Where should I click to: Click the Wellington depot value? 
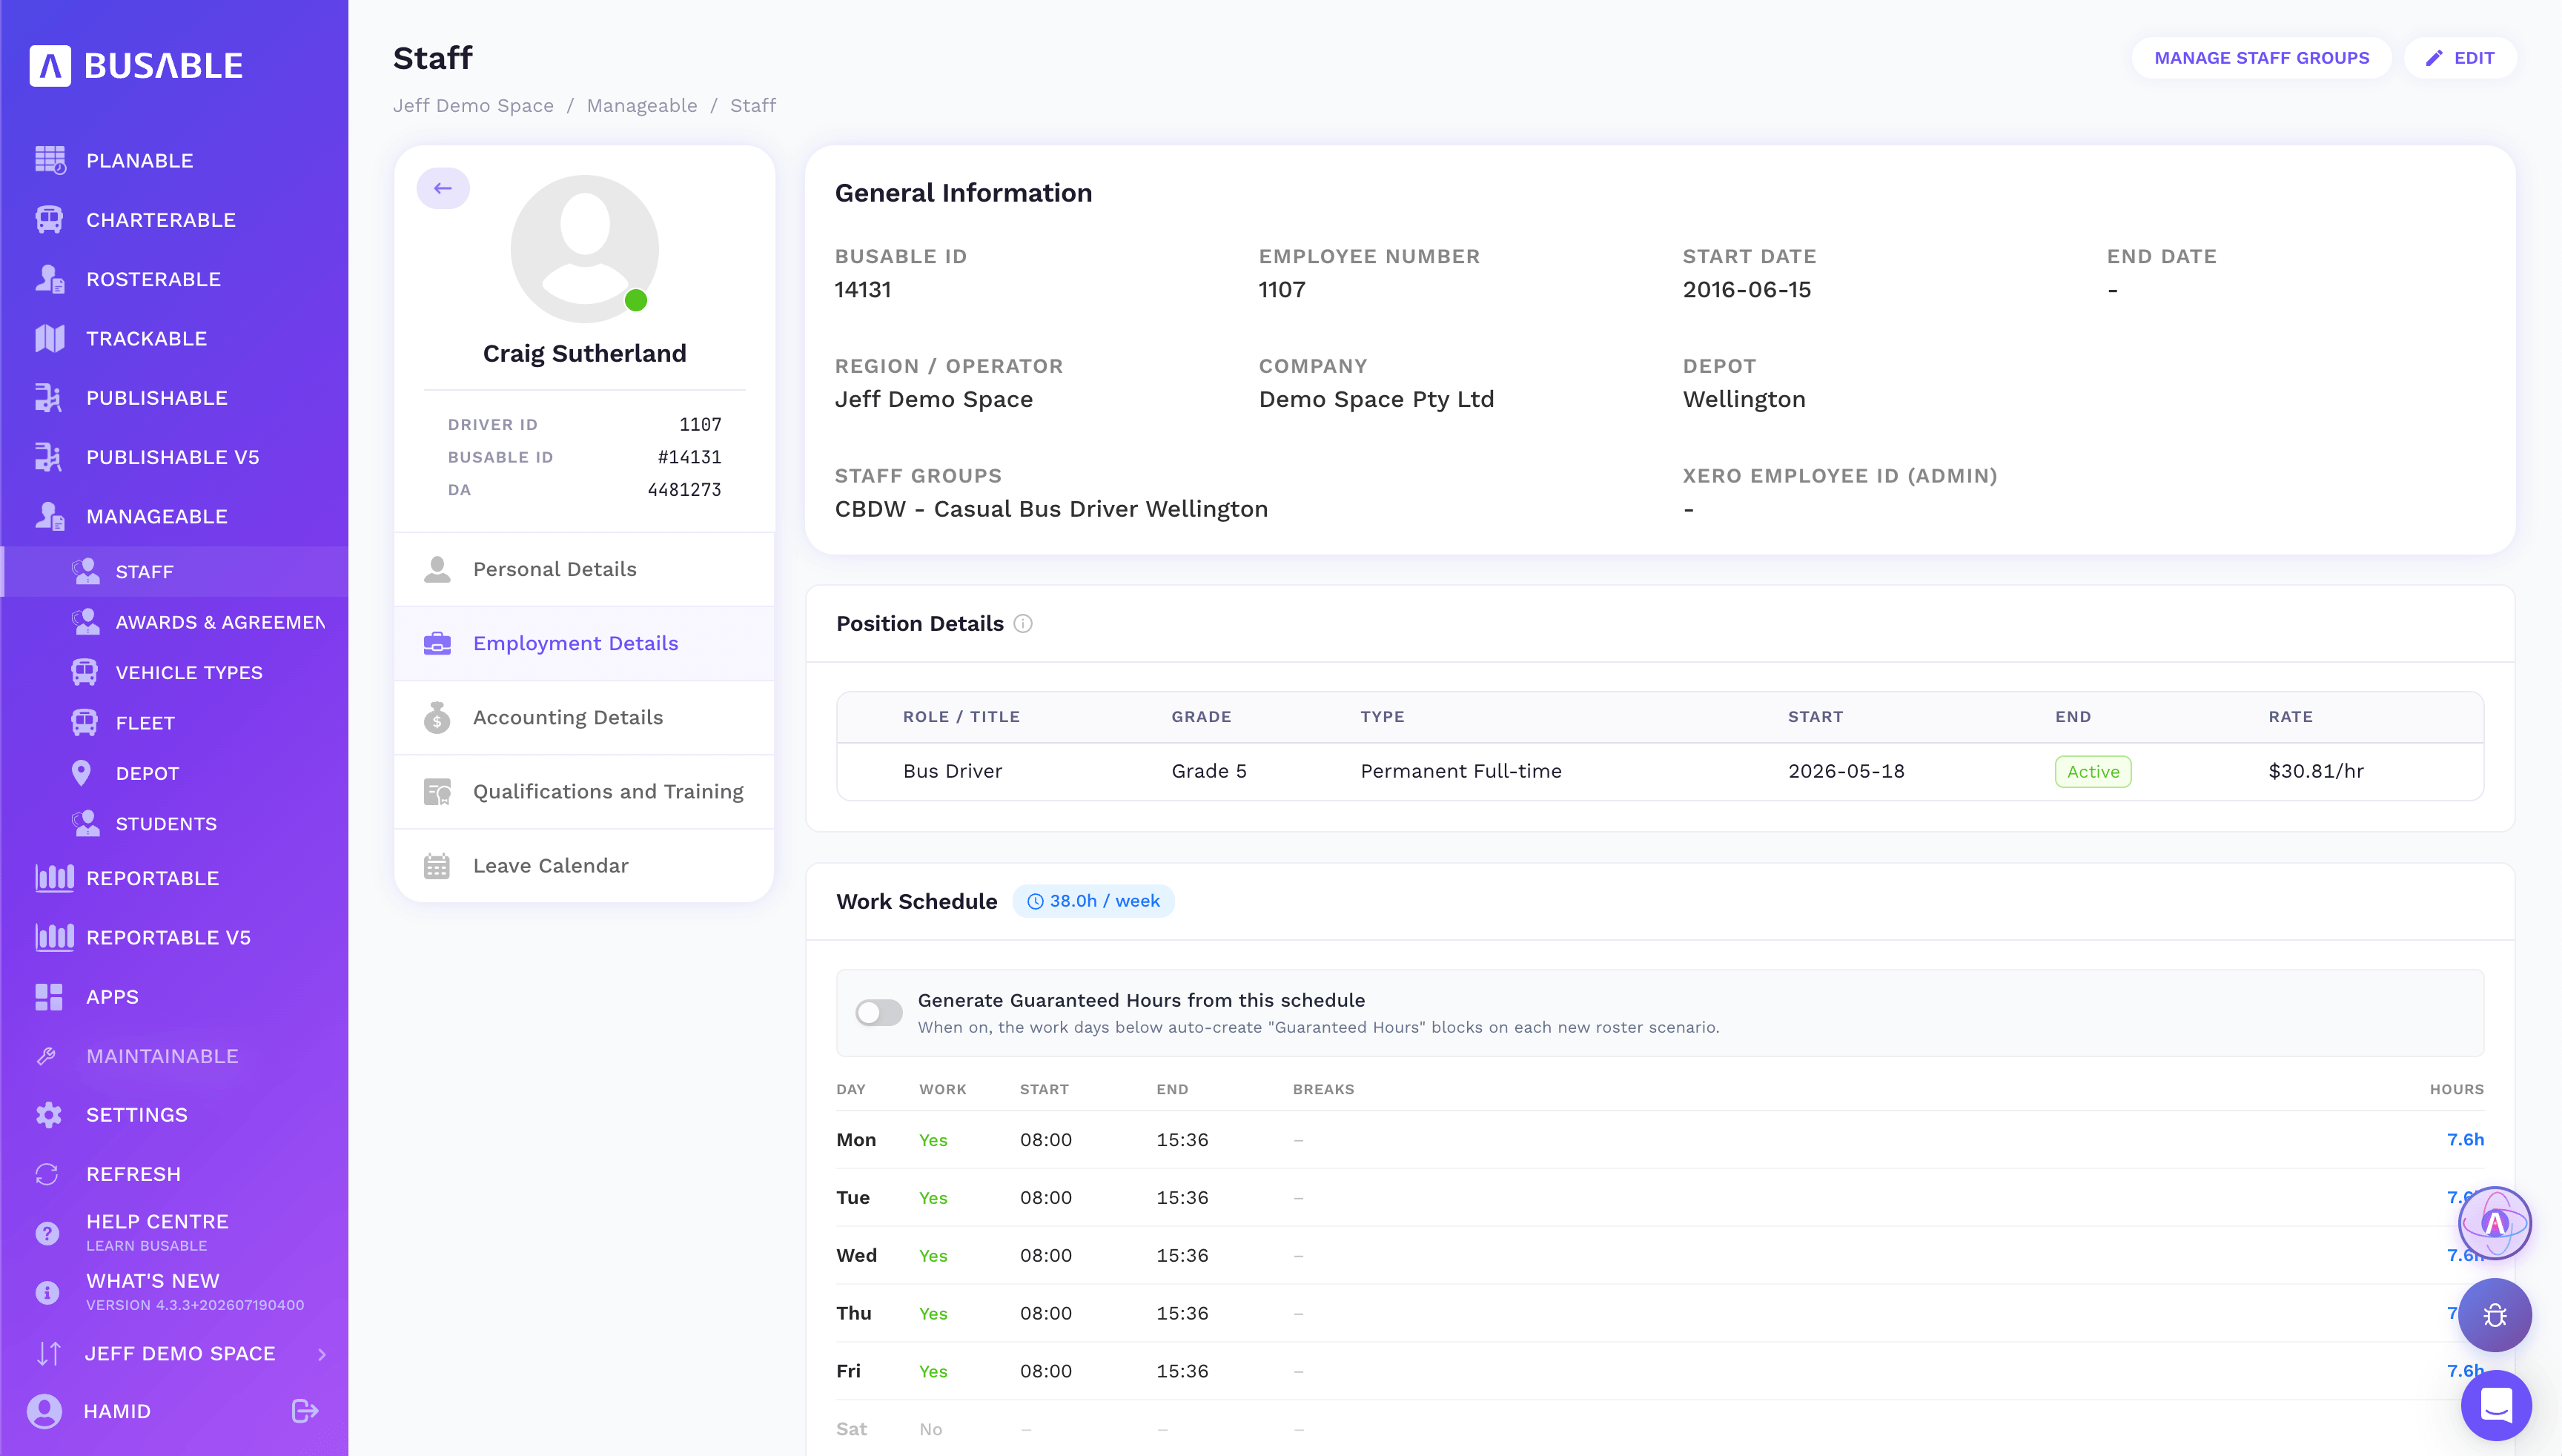click(1744, 399)
